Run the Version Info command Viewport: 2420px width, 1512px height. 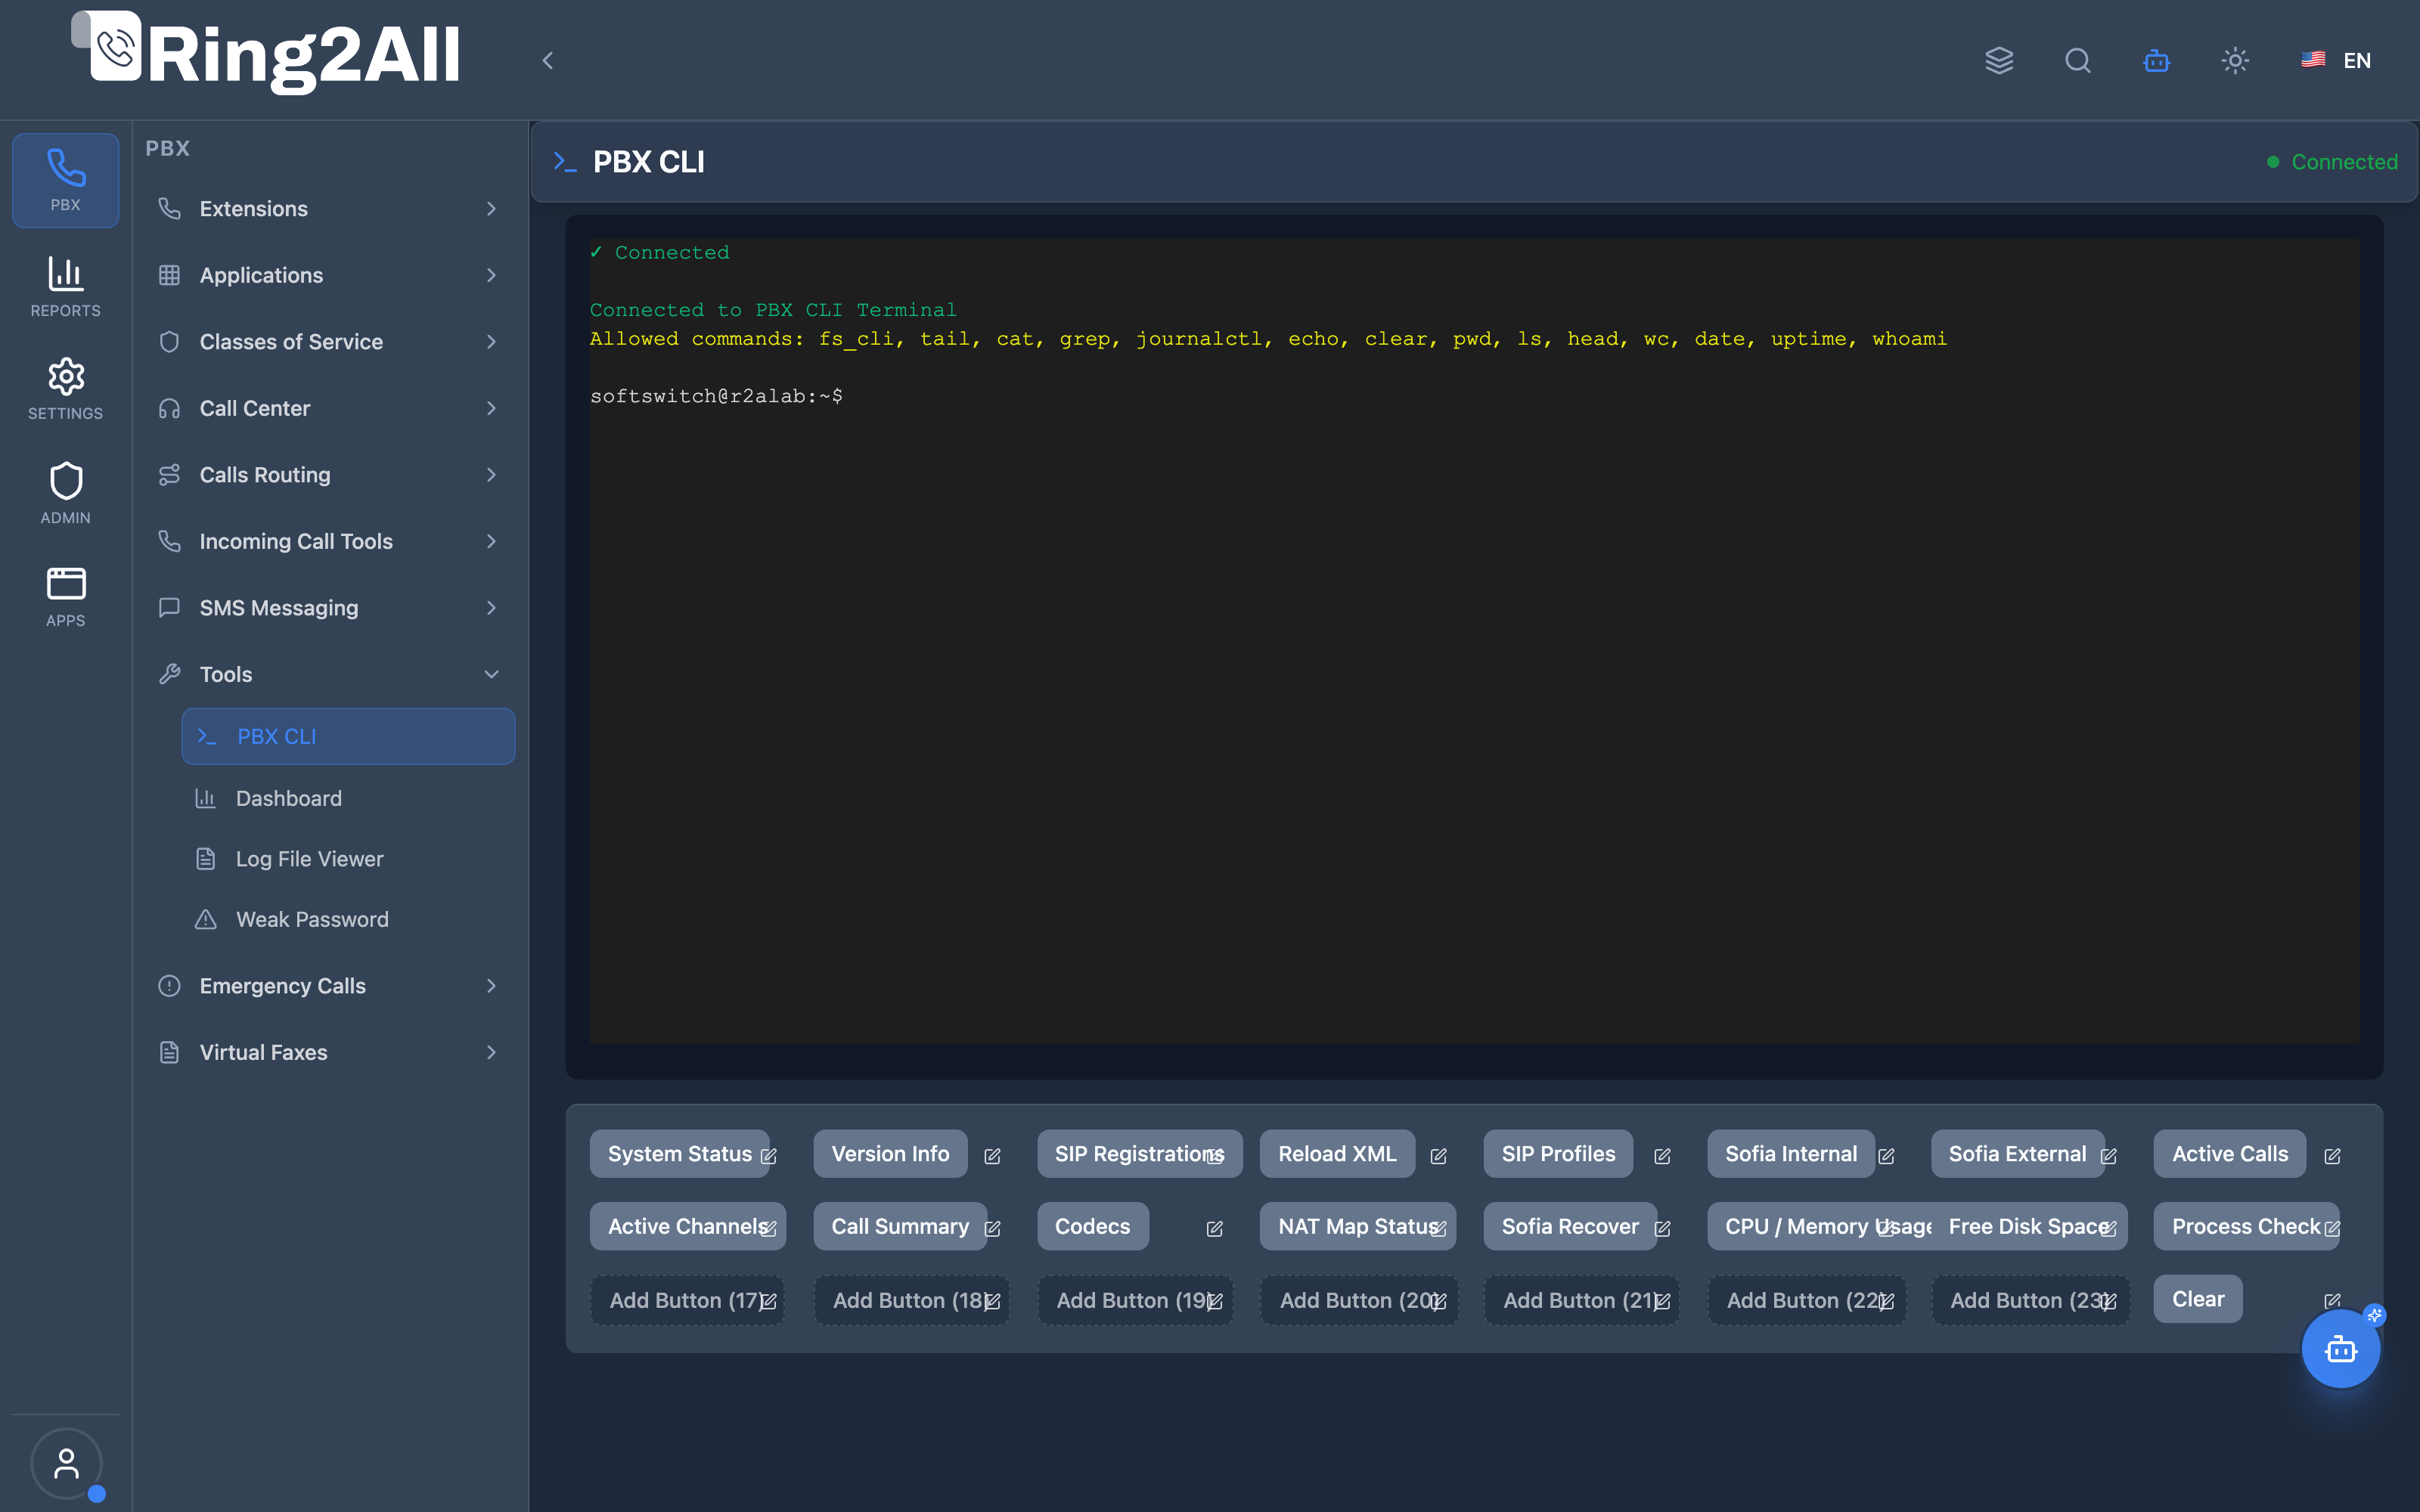point(890,1154)
